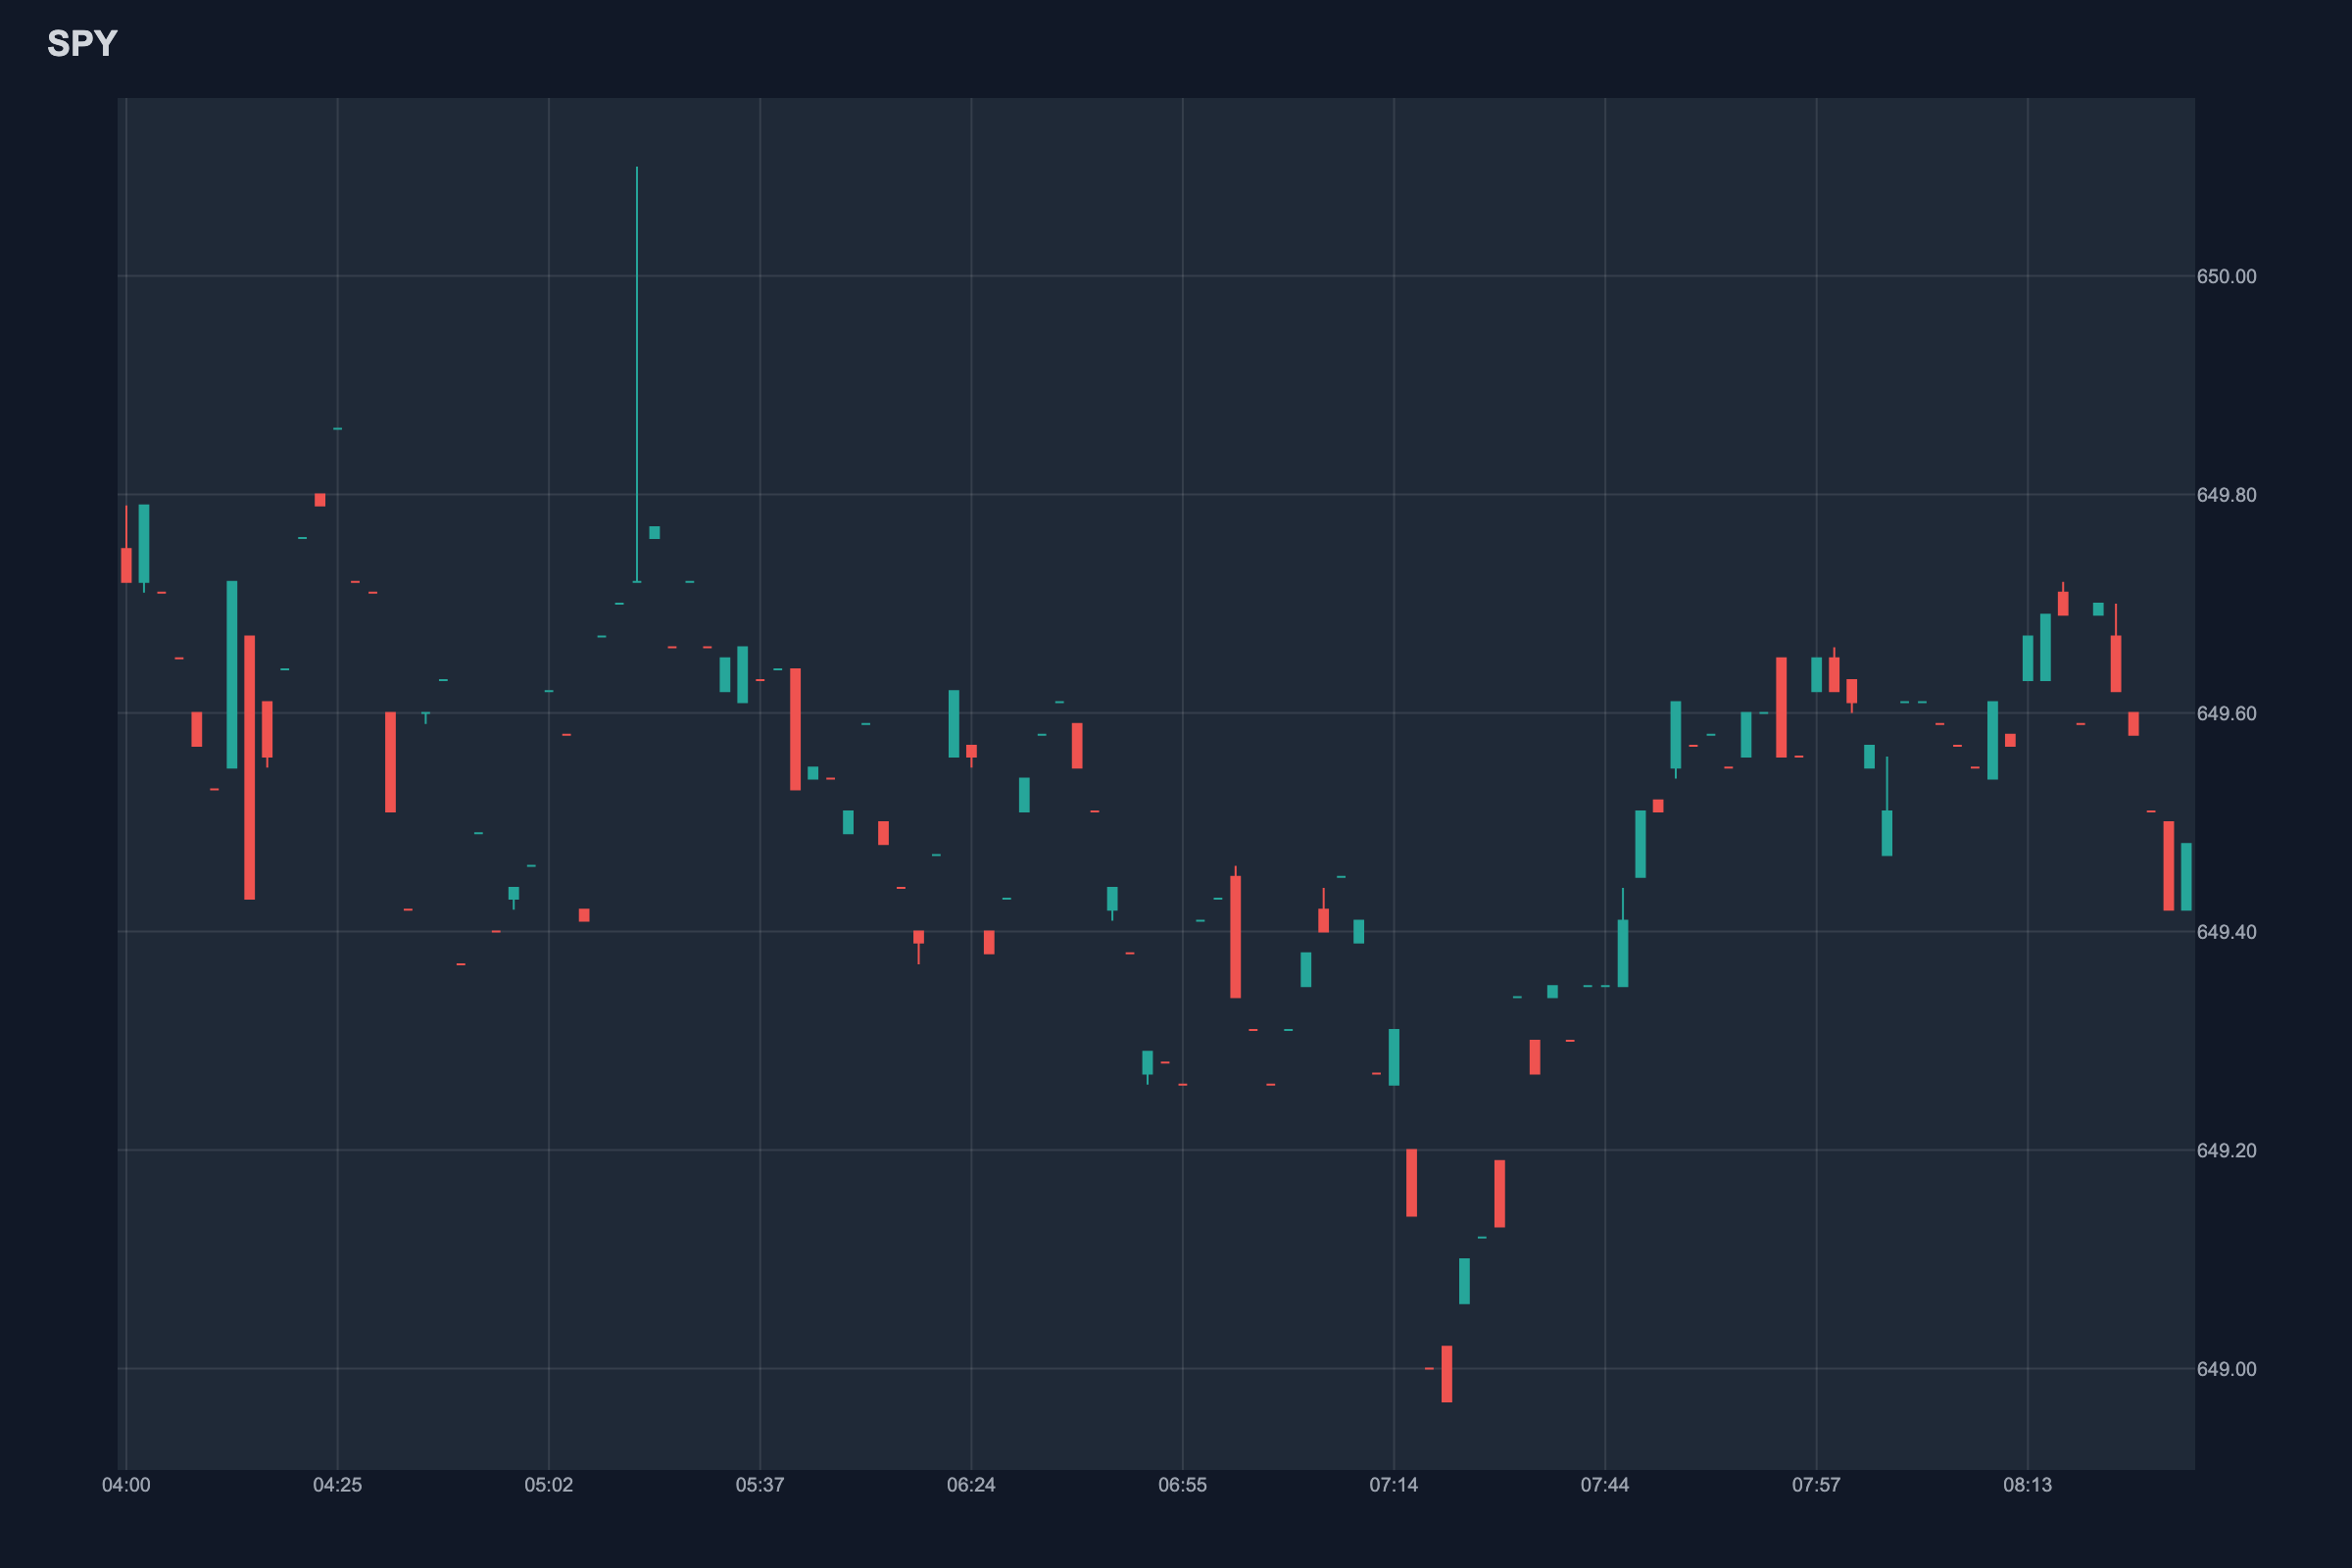Click the 07:57 time axis label
The width and height of the screenshot is (2352, 1568).
[1816, 1485]
